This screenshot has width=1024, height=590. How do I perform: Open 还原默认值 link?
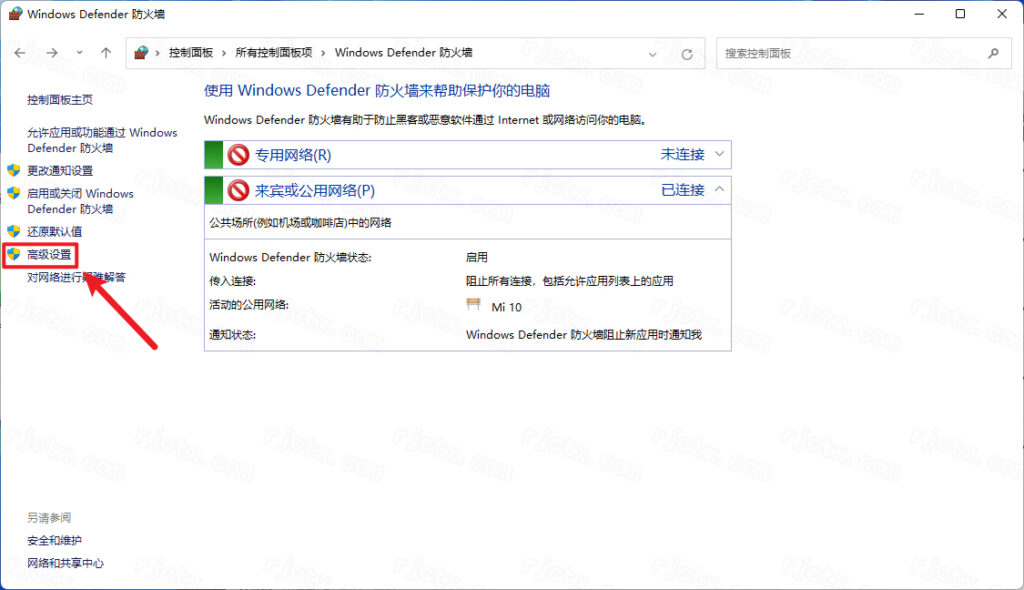[x=54, y=231]
